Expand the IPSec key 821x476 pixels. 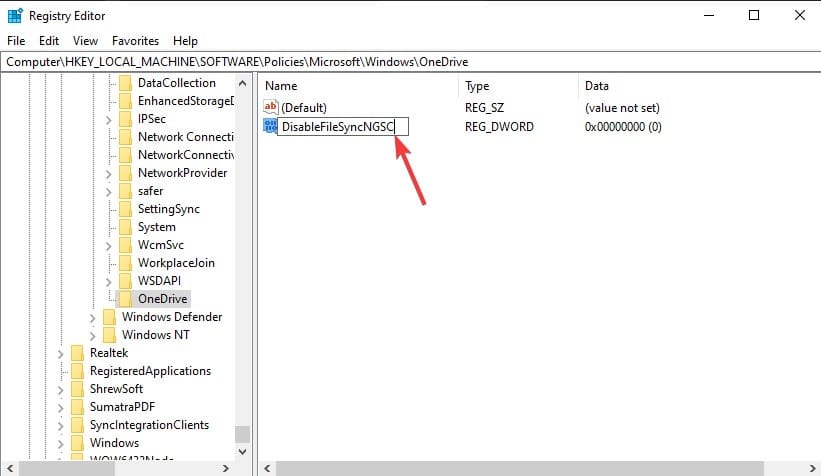pyautogui.click(x=108, y=120)
